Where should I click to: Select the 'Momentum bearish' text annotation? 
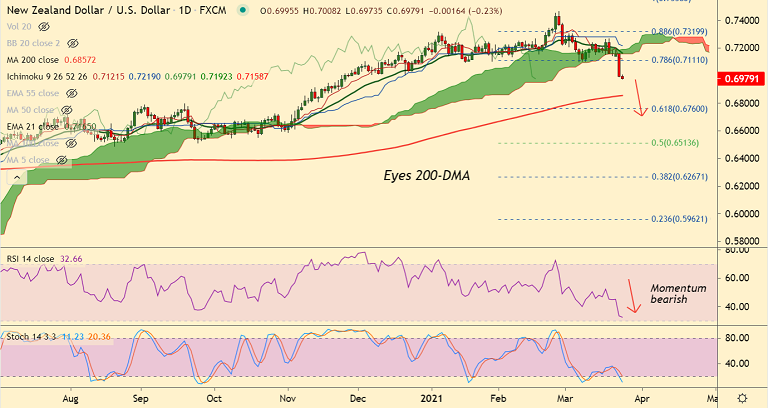tap(678, 294)
